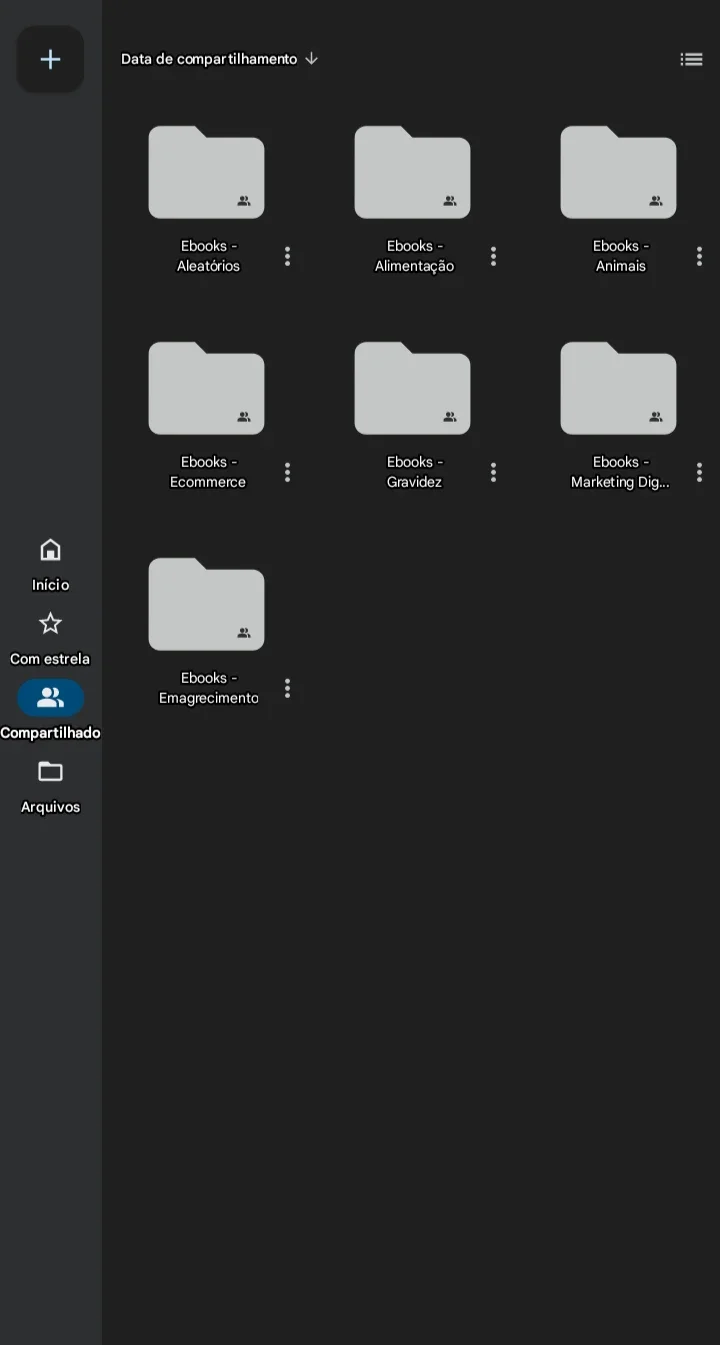Viewport: 720px width, 1345px height.
Task: Show three-dot menu for Ebooks - Ecommerce
Action: [287, 473]
